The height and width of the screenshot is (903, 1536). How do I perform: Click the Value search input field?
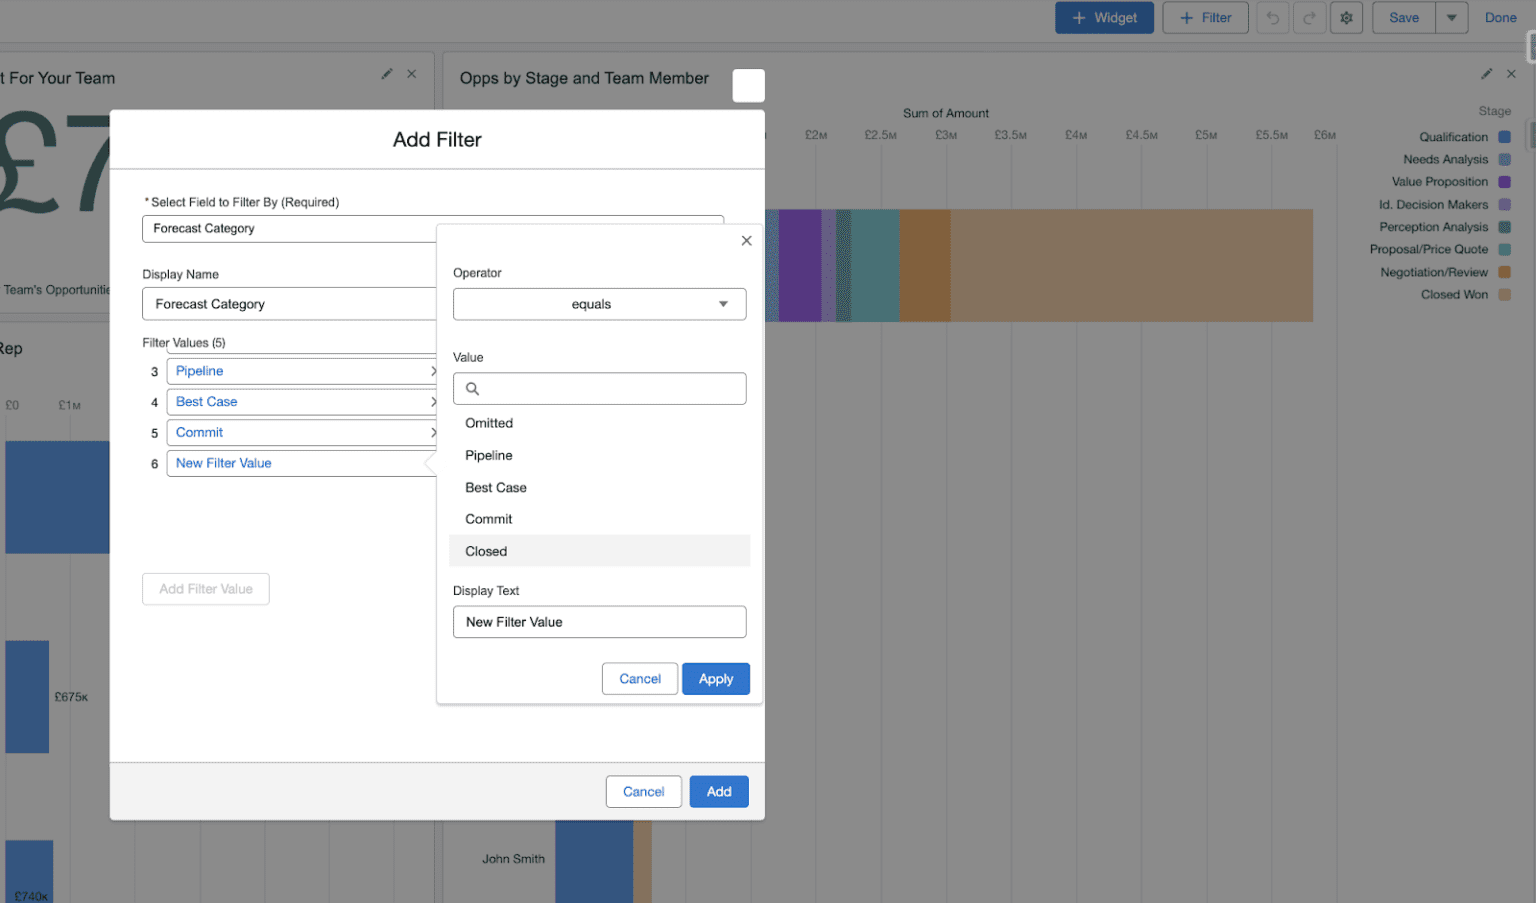click(x=599, y=389)
